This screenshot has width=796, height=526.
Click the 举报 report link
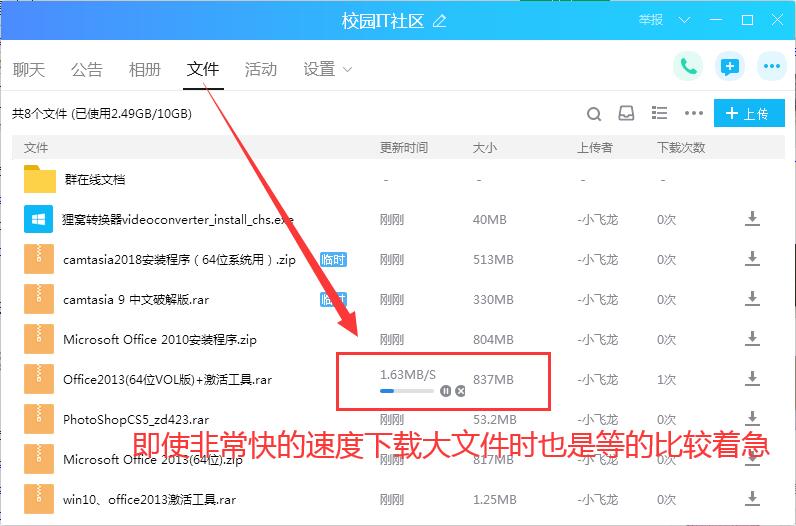click(651, 20)
